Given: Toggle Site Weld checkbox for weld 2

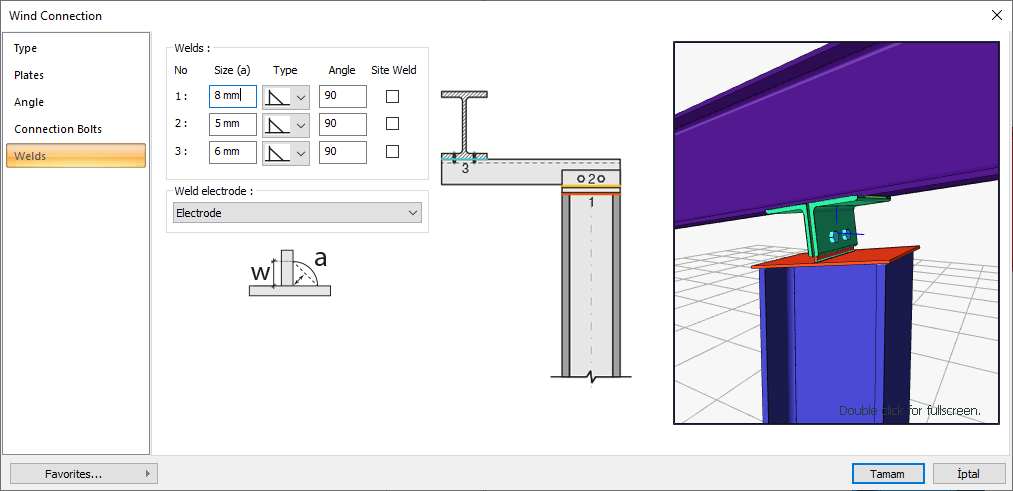Looking at the screenshot, I should pos(393,124).
